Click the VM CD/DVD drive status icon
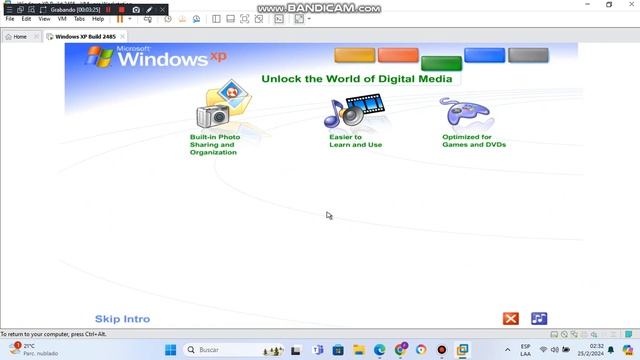640x360 pixels. (x=564, y=334)
